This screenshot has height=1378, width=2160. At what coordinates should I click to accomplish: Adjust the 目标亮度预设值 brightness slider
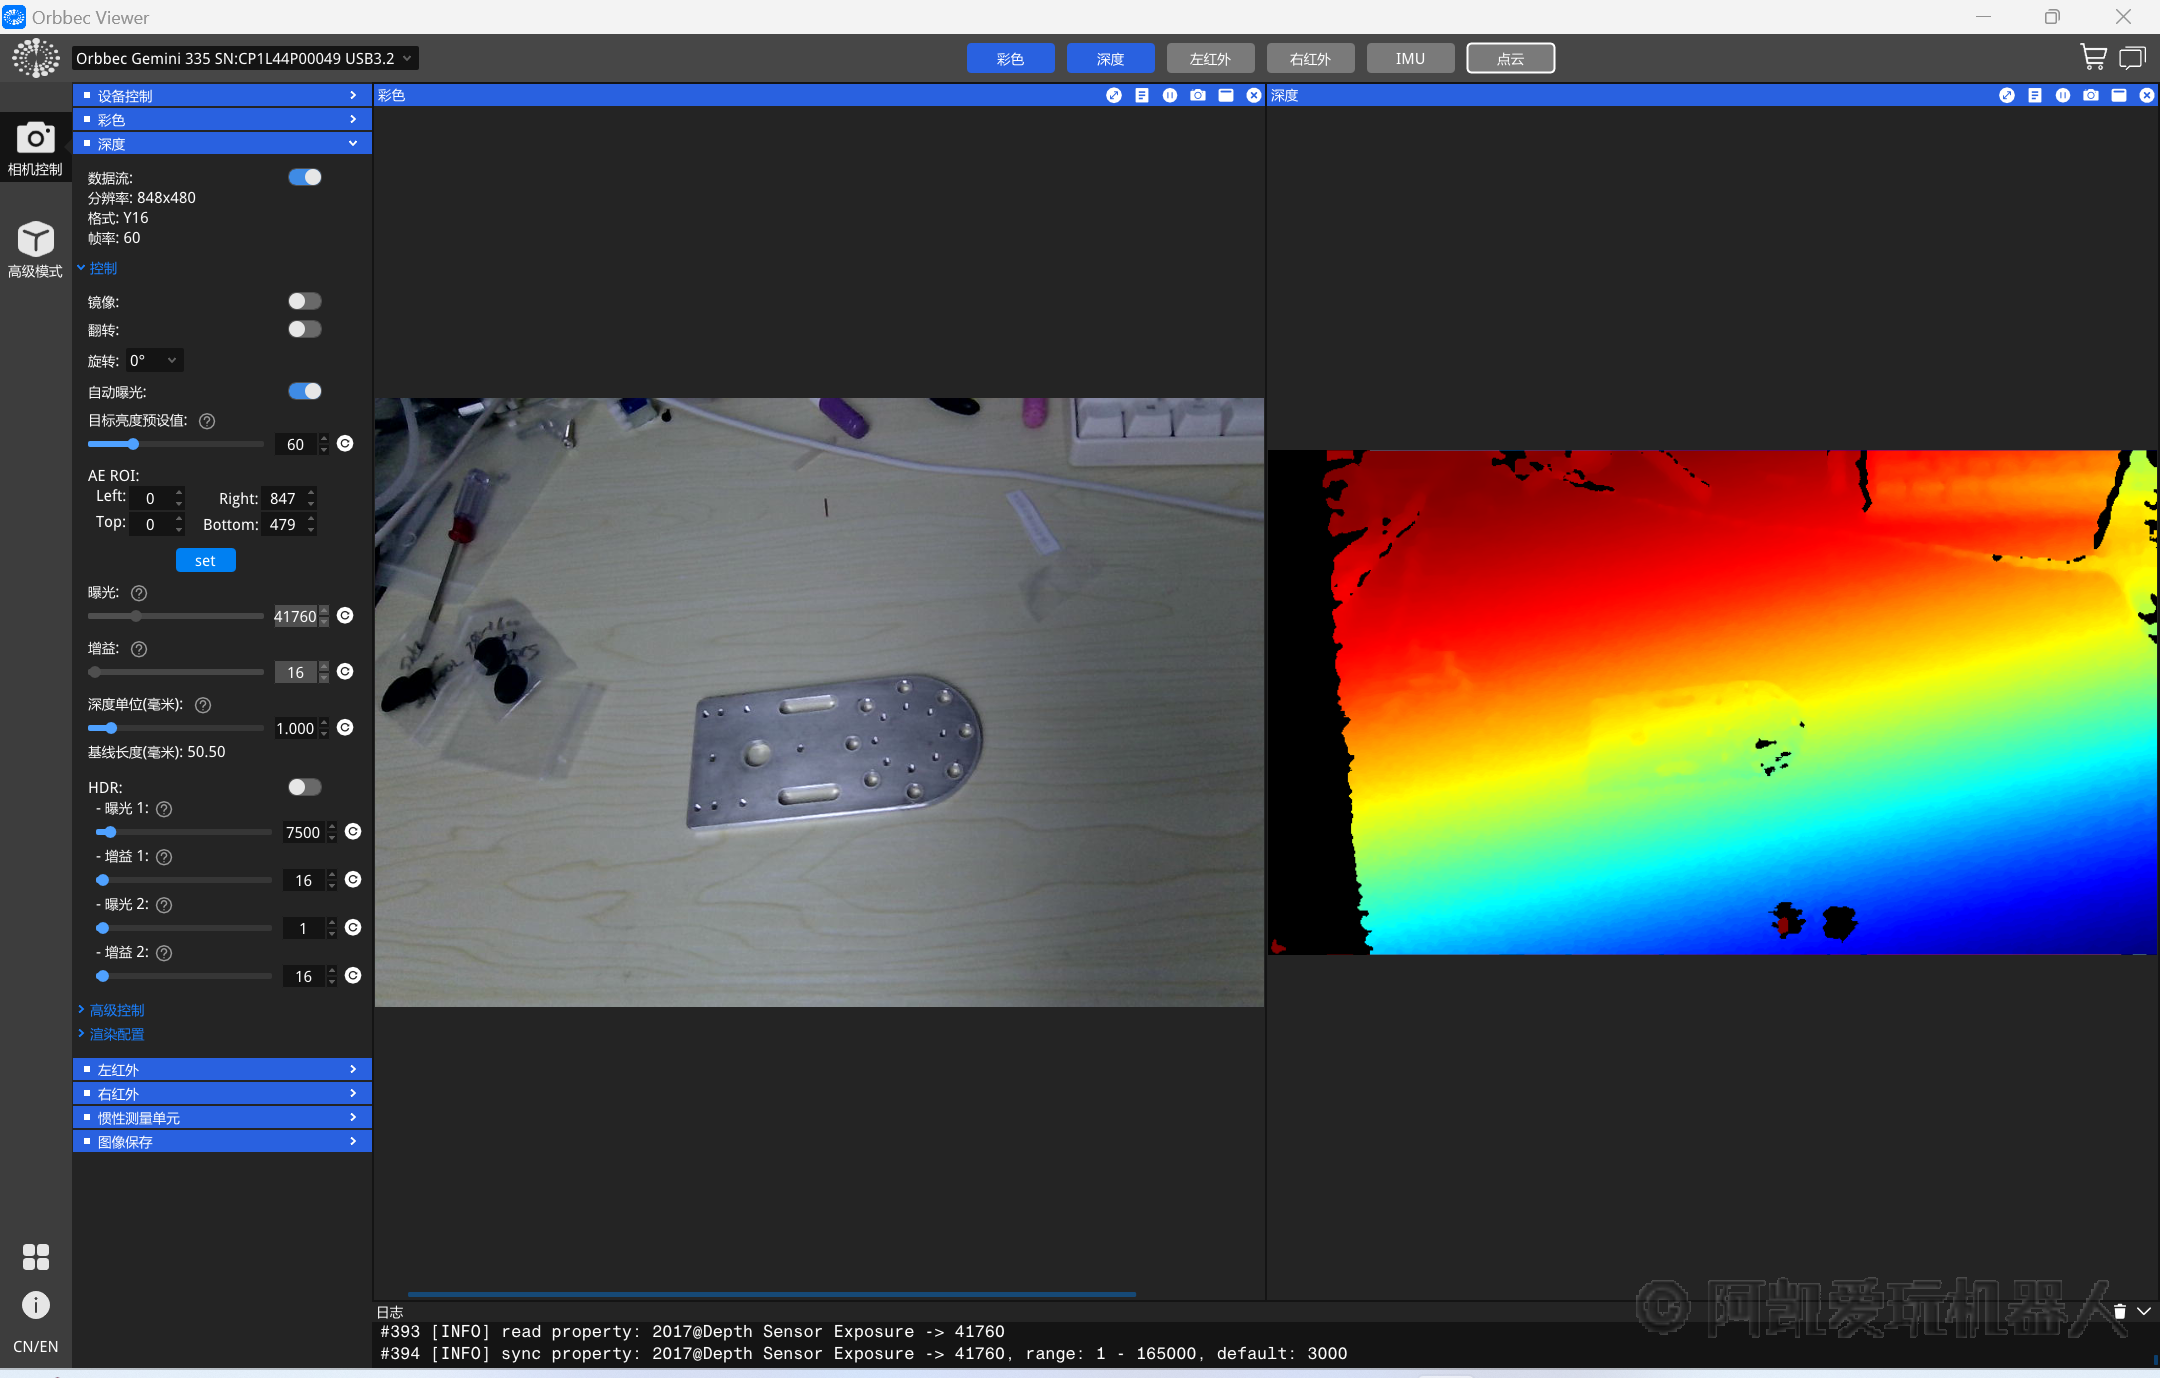point(133,444)
